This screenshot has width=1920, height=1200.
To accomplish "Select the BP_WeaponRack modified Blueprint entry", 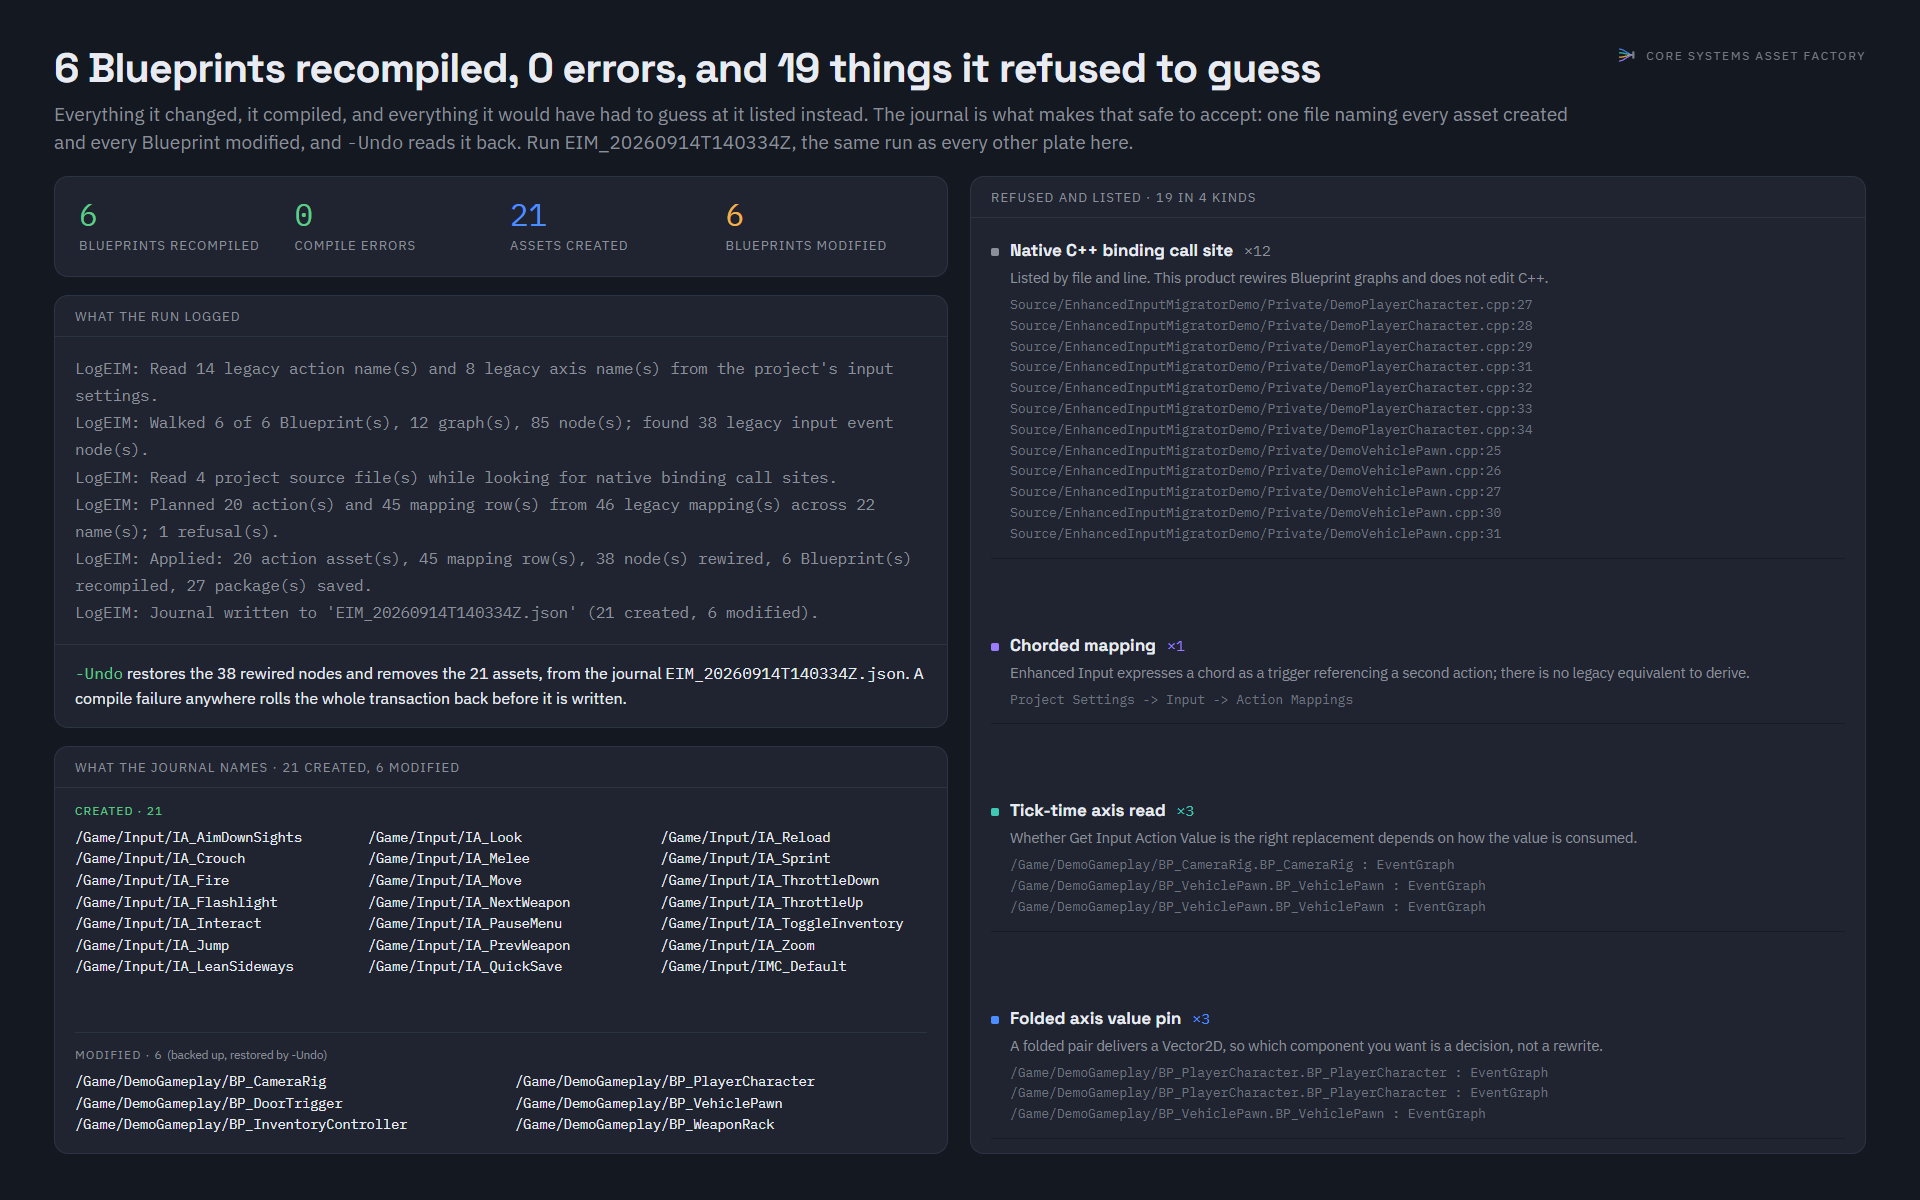I will click(645, 1125).
